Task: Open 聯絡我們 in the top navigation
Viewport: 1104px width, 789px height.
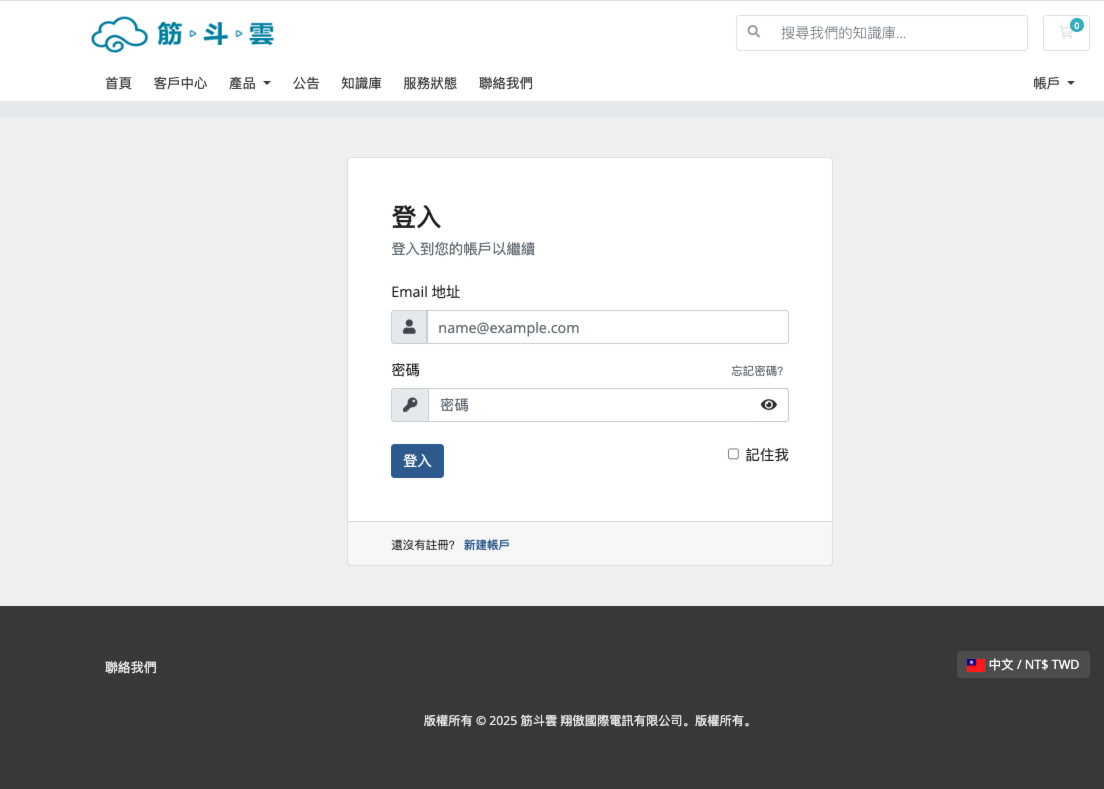Action: click(x=506, y=83)
